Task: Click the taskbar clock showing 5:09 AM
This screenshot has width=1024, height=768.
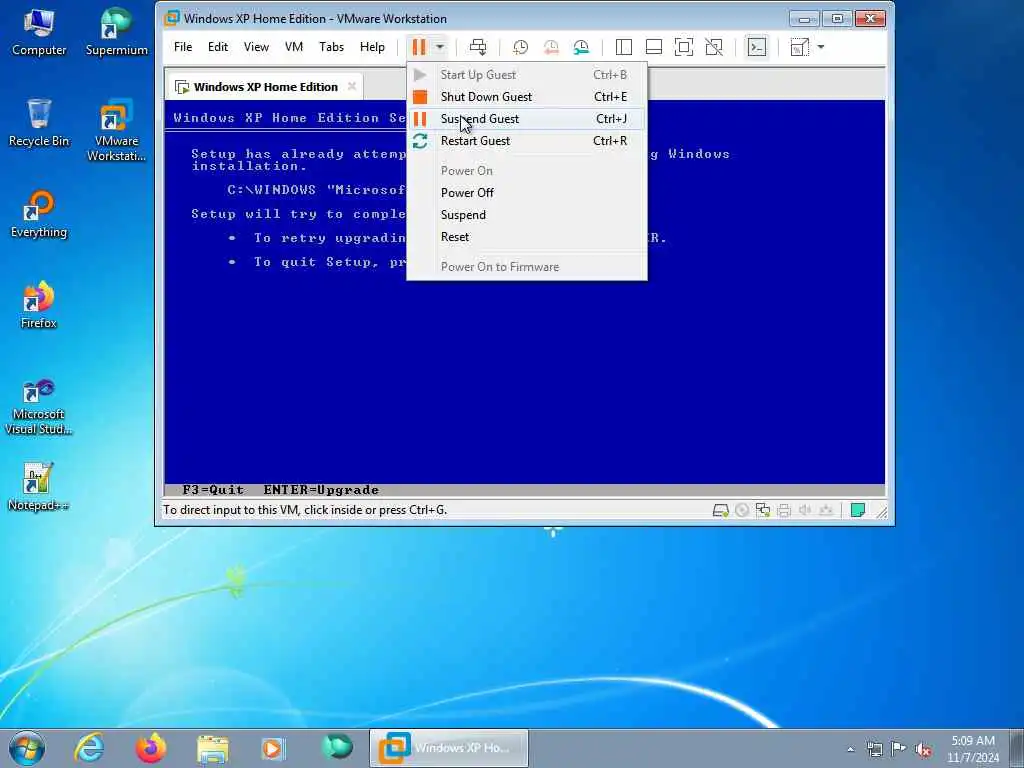Action: point(973,749)
